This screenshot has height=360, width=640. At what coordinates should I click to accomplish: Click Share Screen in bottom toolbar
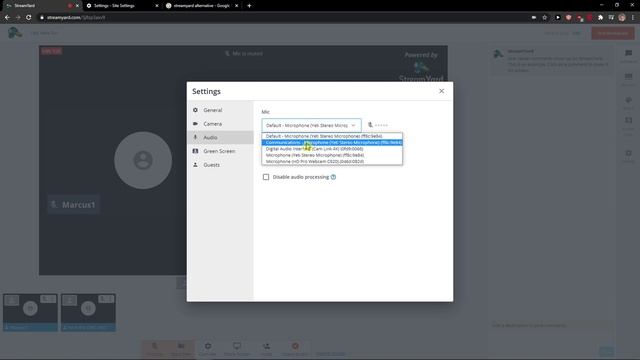click(x=237, y=349)
